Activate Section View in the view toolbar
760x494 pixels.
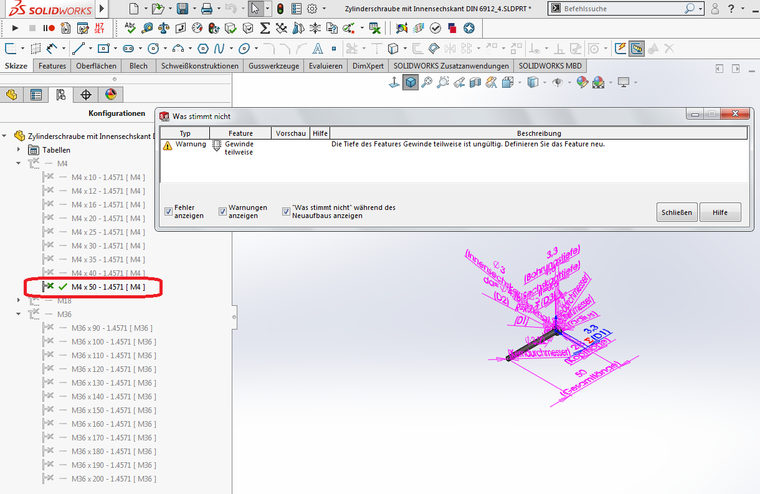(475, 82)
